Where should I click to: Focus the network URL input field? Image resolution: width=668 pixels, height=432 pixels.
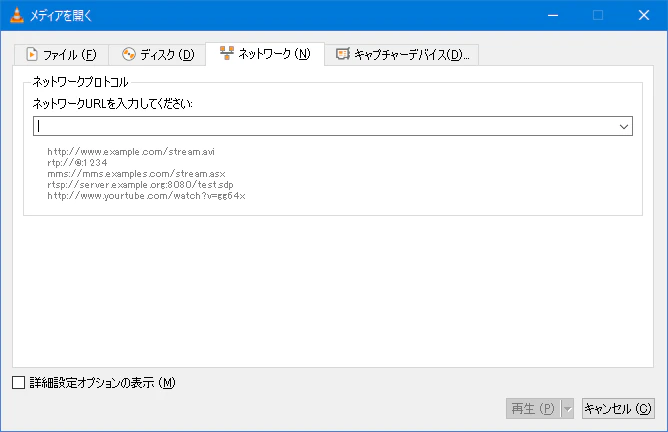(333, 126)
